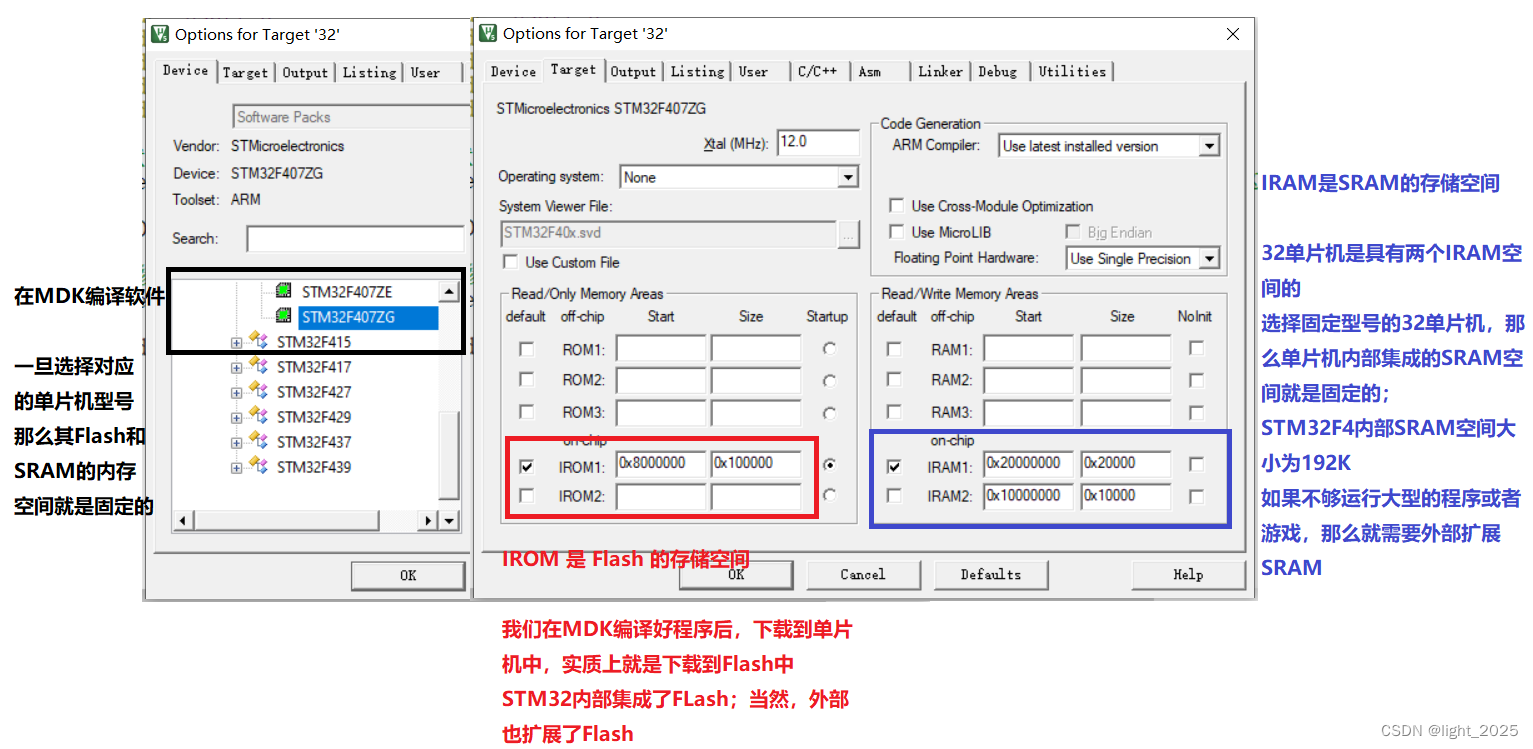Image resolution: width=1533 pixels, height=749 pixels.
Task: Open the Floating Point Hardware dropdown
Action: tap(1209, 259)
